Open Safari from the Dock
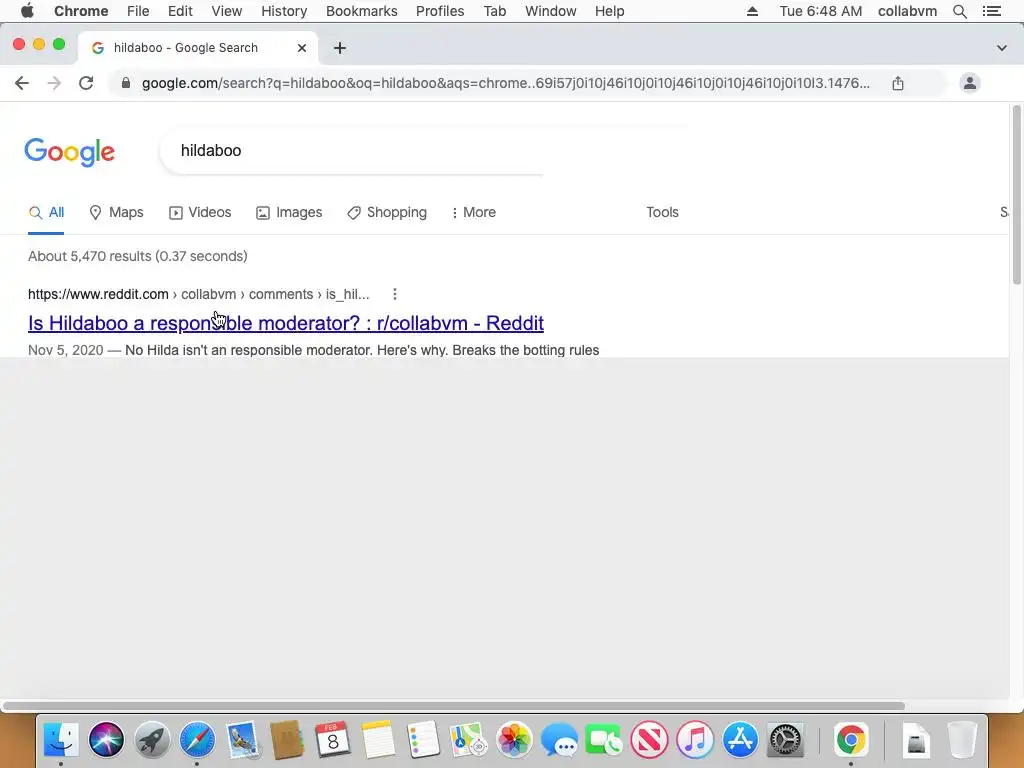 pyautogui.click(x=197, y=740)
